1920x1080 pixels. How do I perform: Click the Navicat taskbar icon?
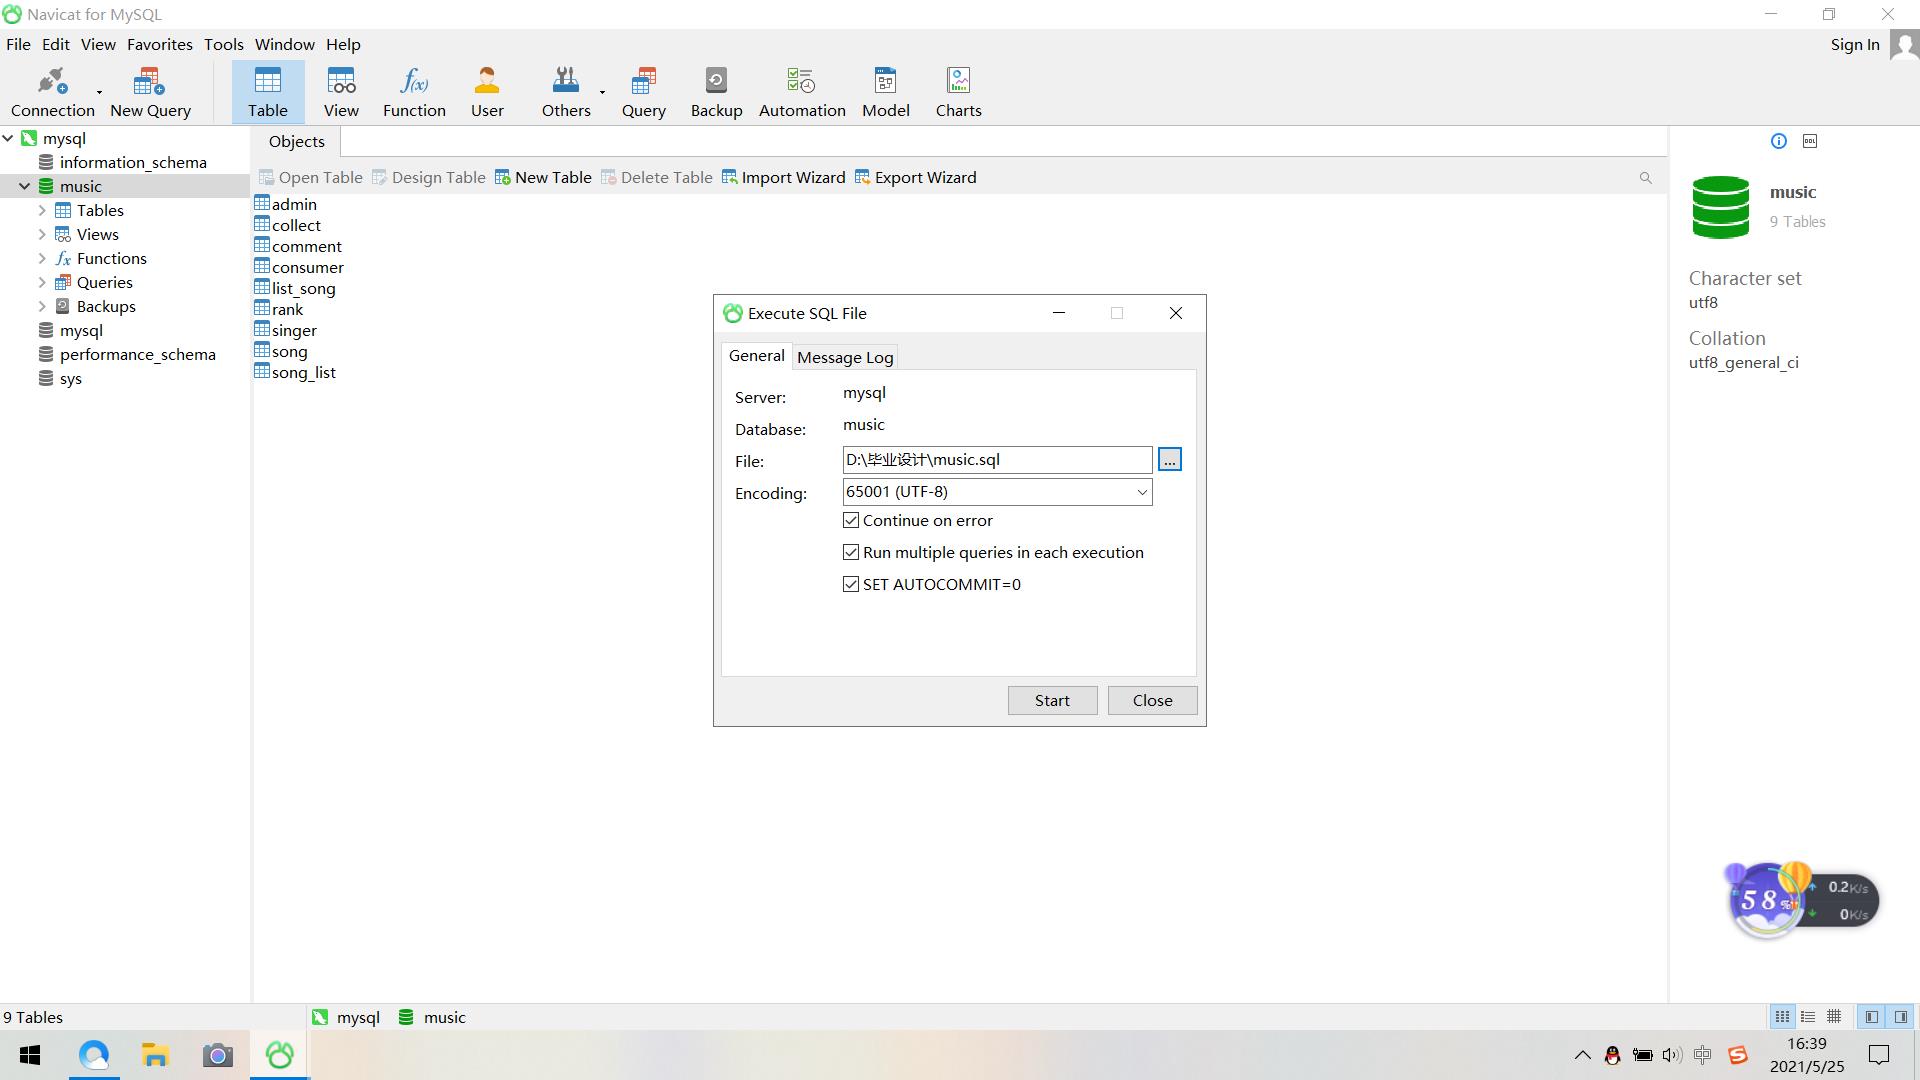(x=278, y=1054)
